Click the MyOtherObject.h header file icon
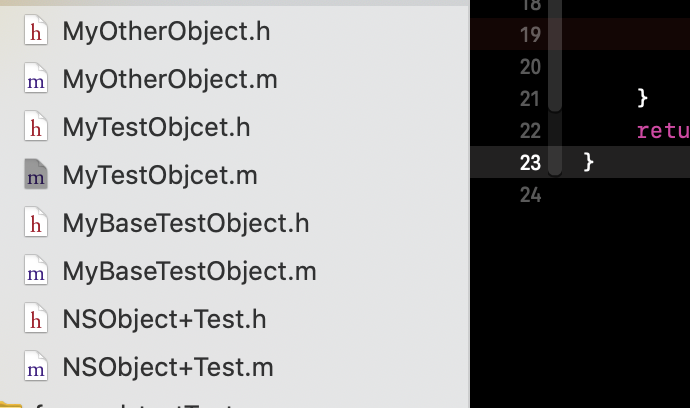The image size is (690, 408). tap(36, 32)
